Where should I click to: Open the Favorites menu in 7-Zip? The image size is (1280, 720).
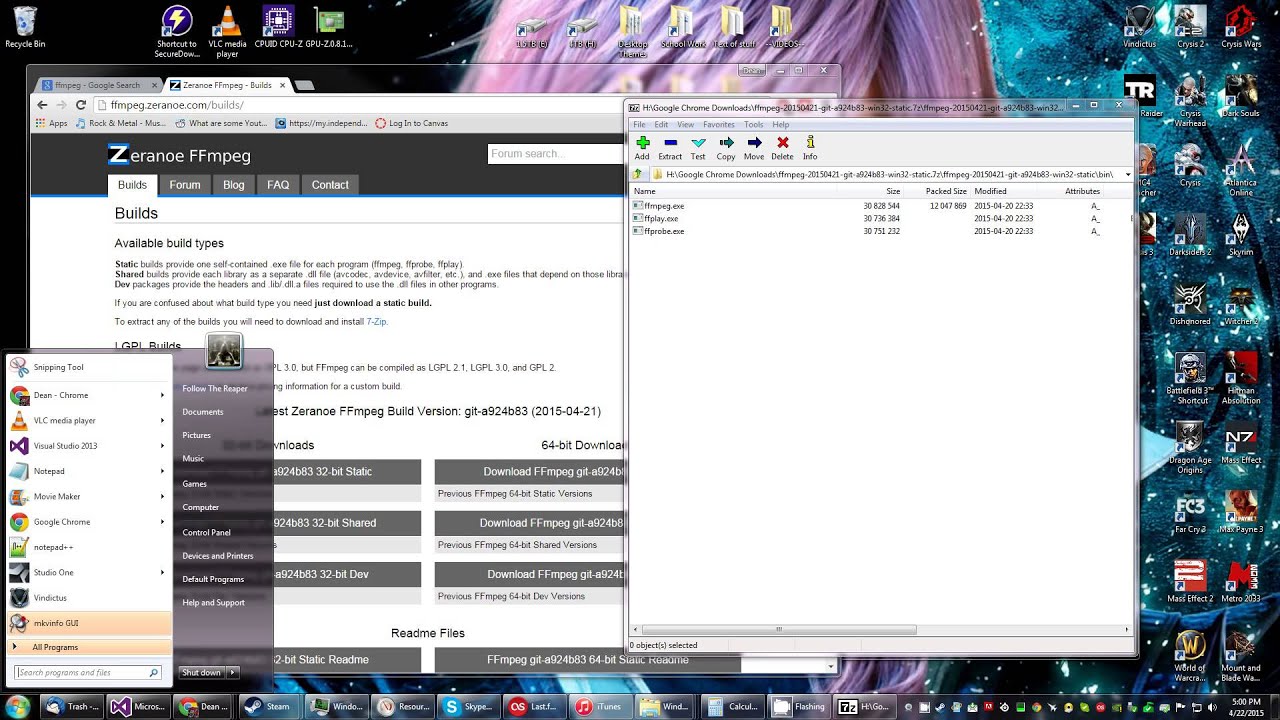[x=719, y=125]
